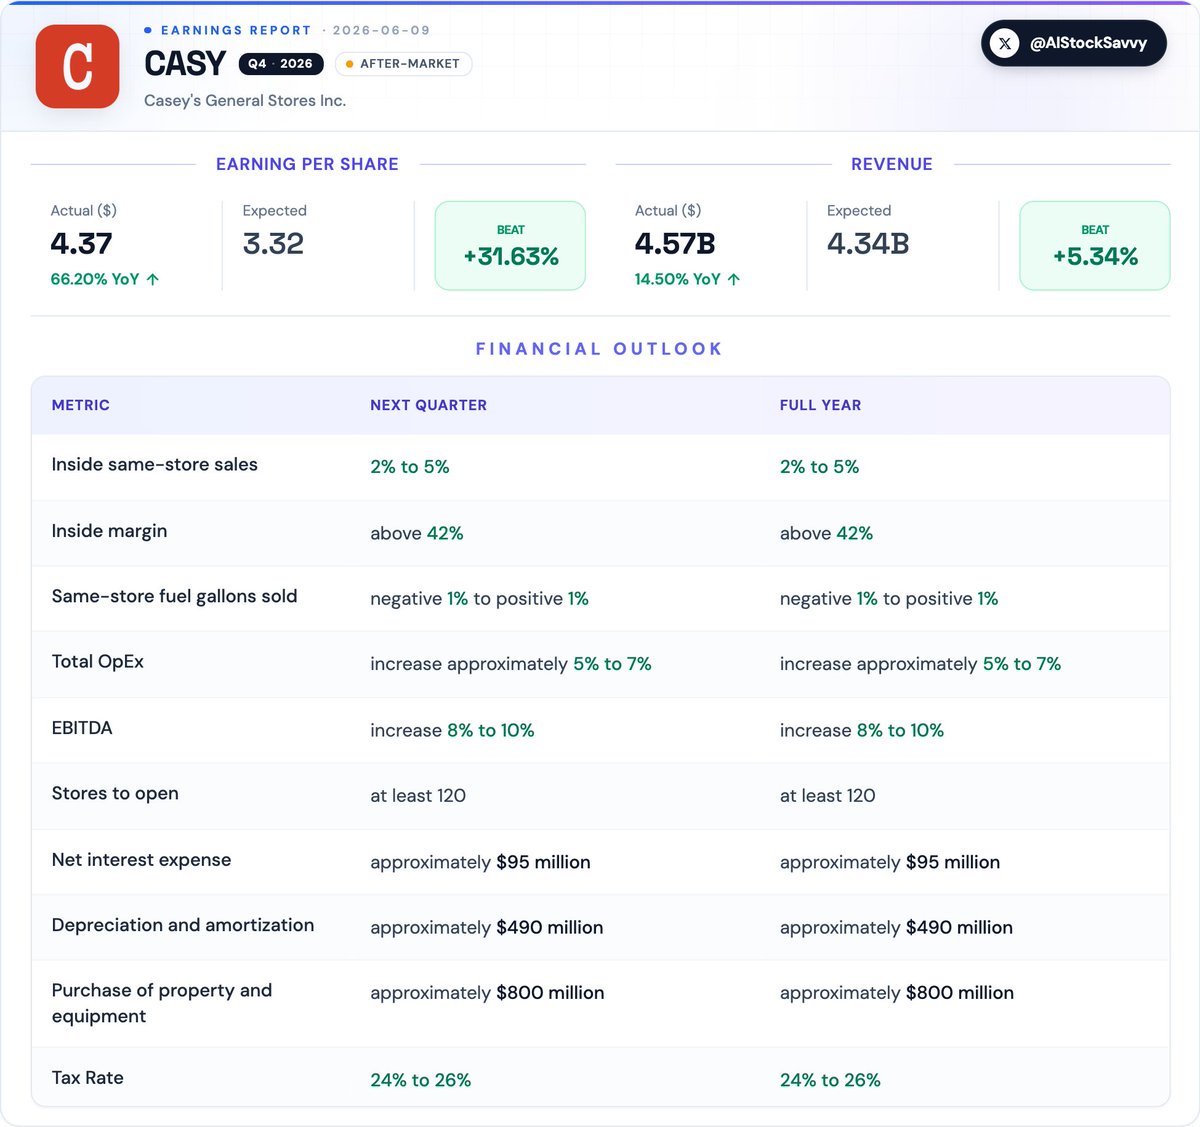Click Purchase of property and equipment label
Screen dimensions: 1200x1127
pyautogui.click(x=162, y=1003)
